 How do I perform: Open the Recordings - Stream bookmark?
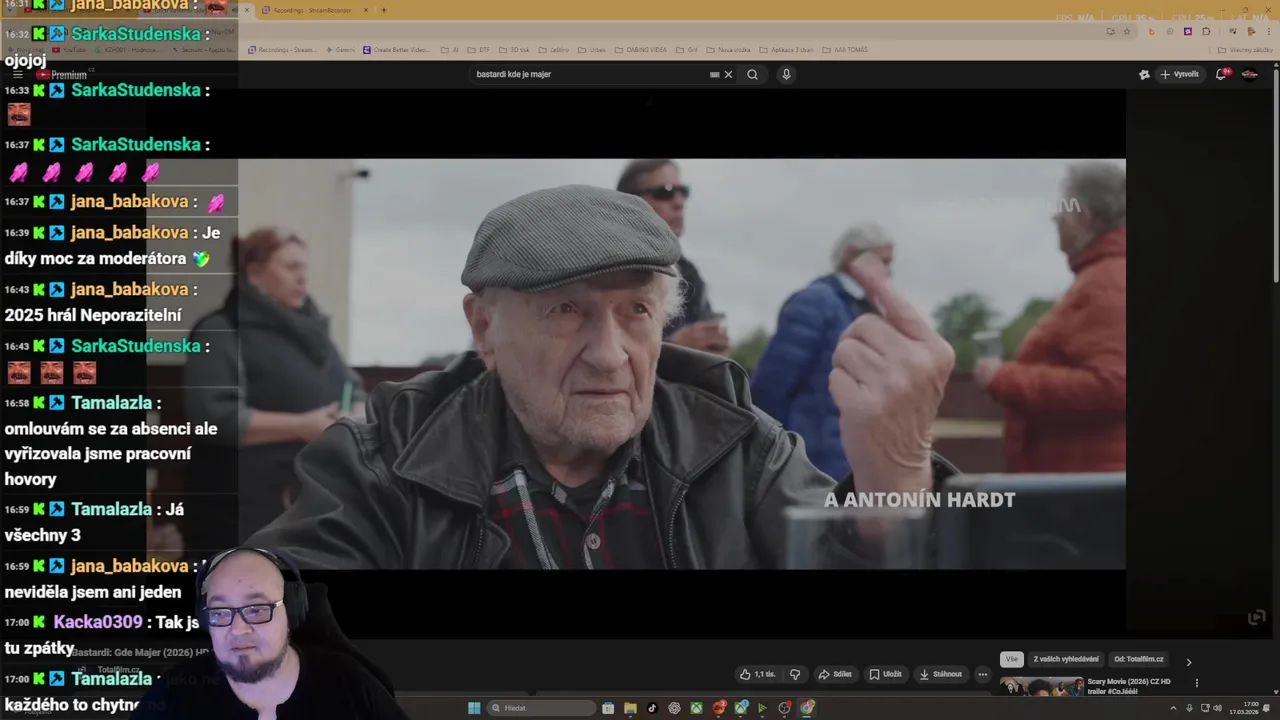283,50
